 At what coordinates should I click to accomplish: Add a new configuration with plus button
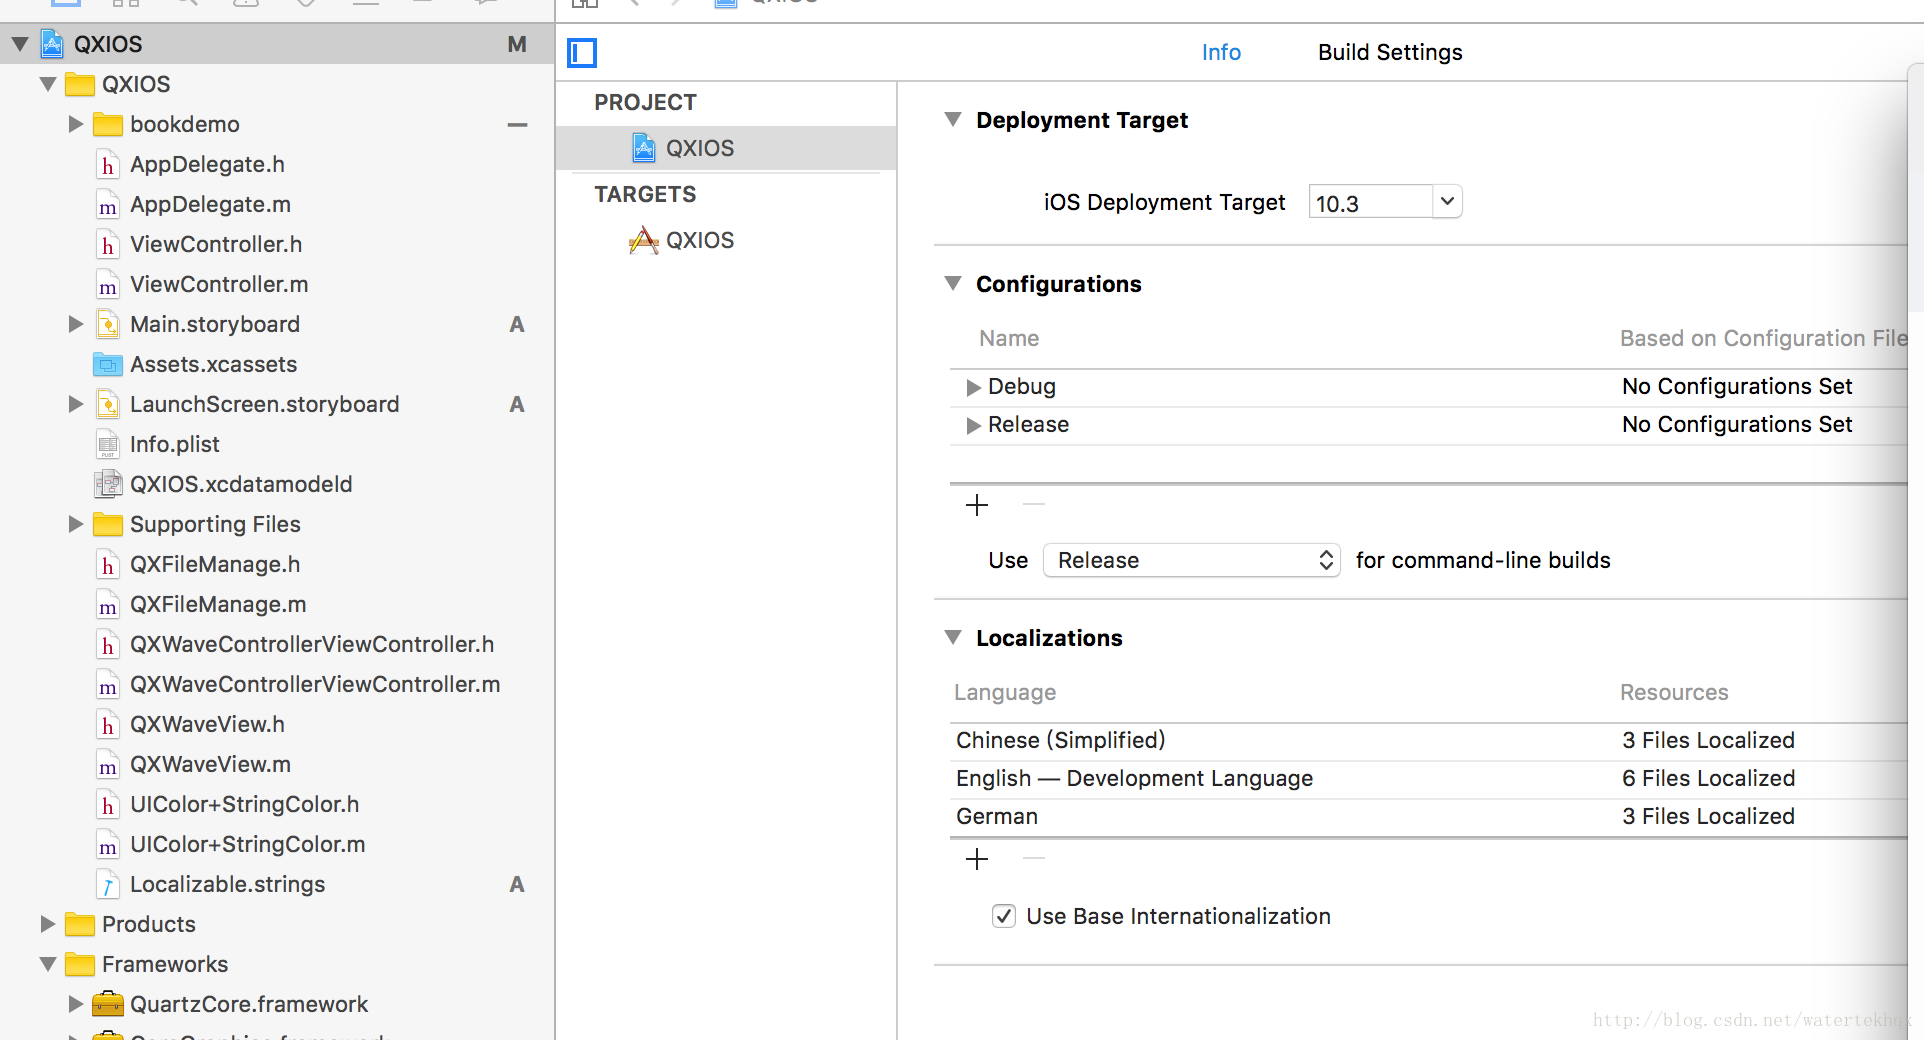click(x=977, y=505)
